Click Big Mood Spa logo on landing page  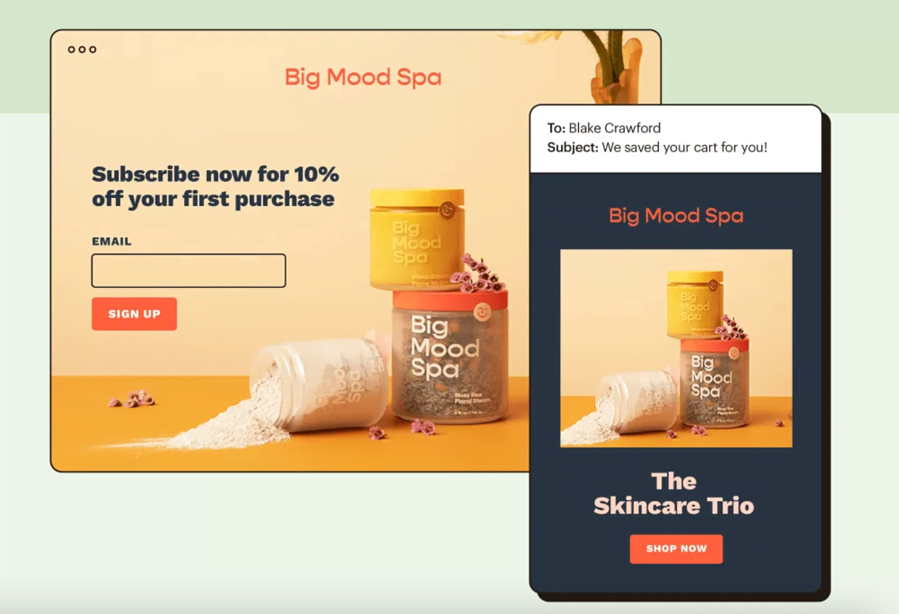363,77
